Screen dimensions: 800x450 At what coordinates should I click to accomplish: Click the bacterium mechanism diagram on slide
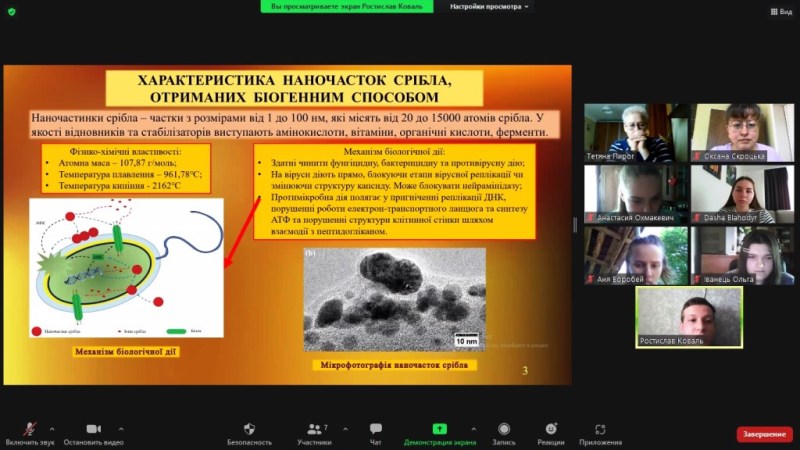(x=126, y=268)
